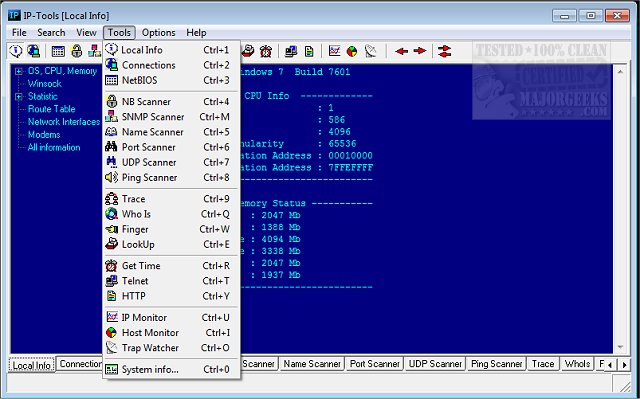Choose Get Time in the Tools menu

(171, 266)
